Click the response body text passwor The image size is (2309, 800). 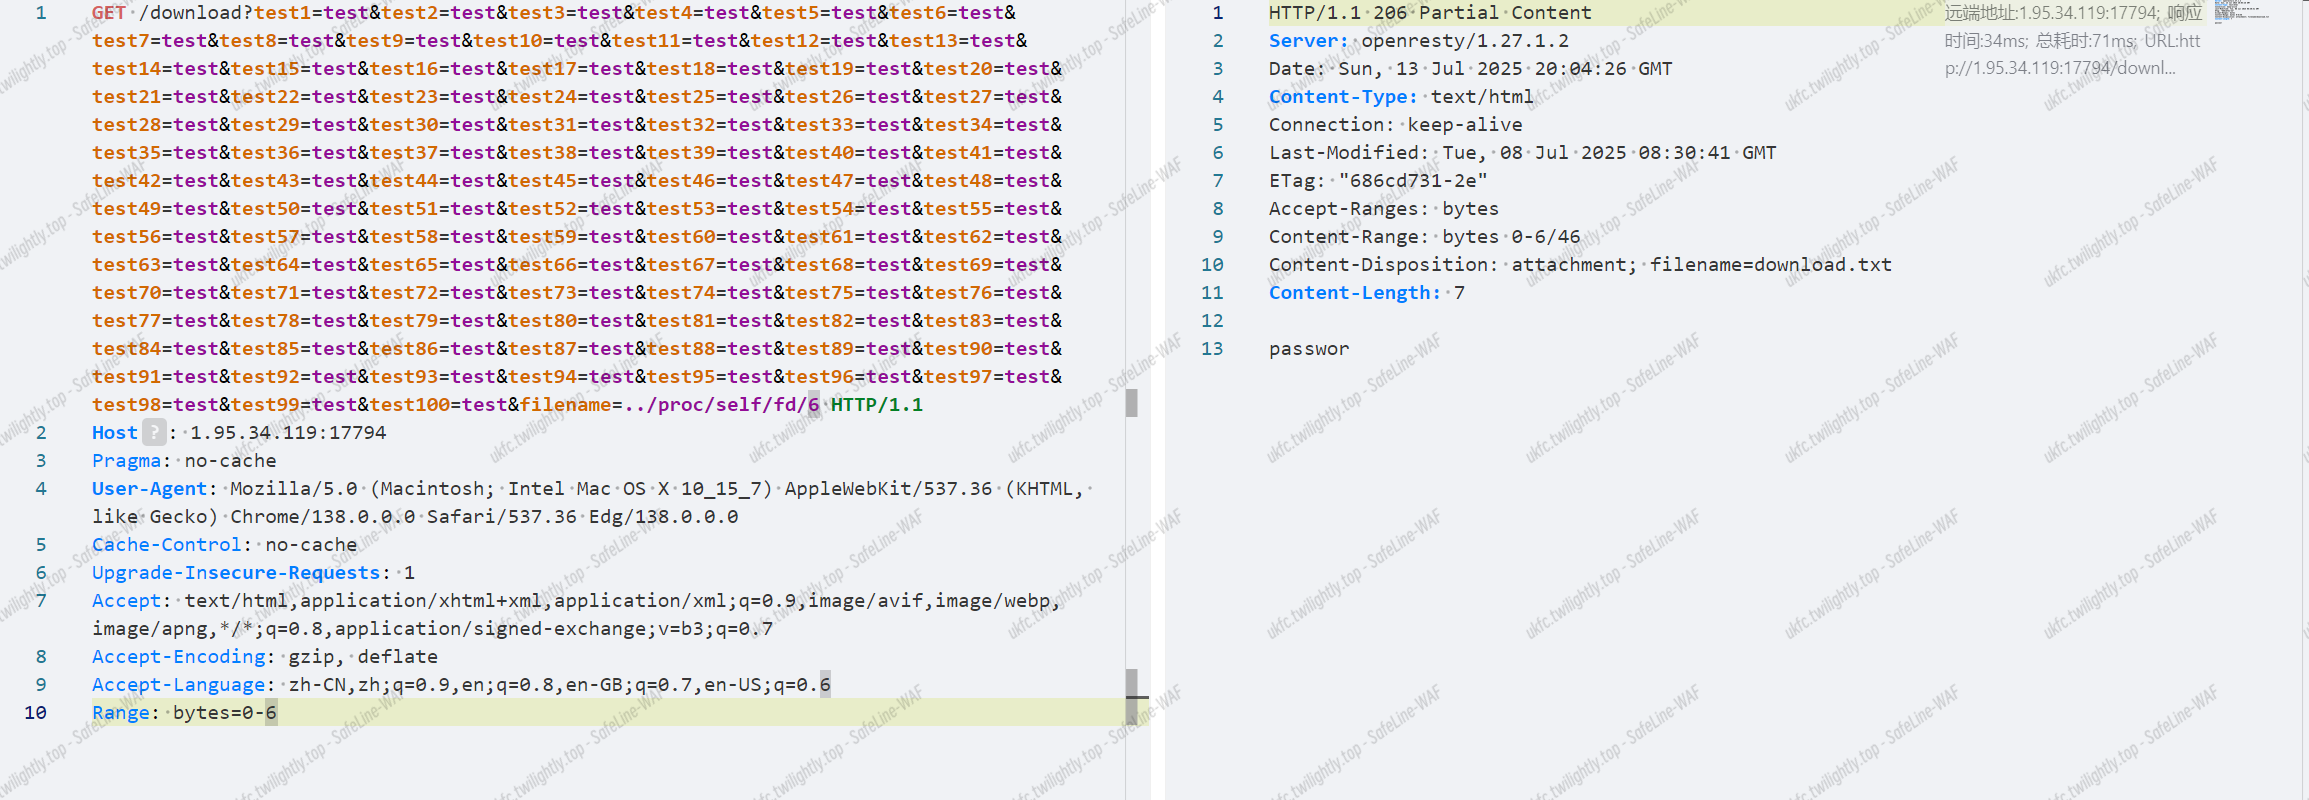click(1308, 349)
